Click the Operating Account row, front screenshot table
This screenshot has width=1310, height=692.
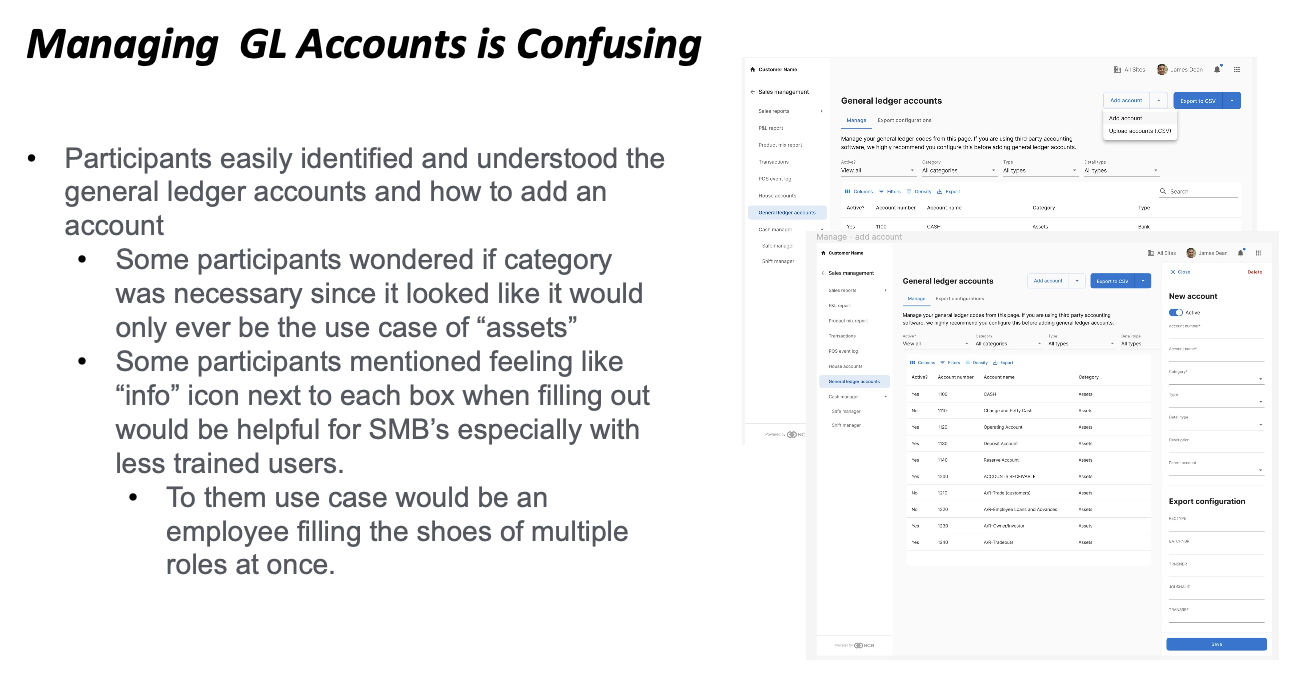(x=1028, y=427)
